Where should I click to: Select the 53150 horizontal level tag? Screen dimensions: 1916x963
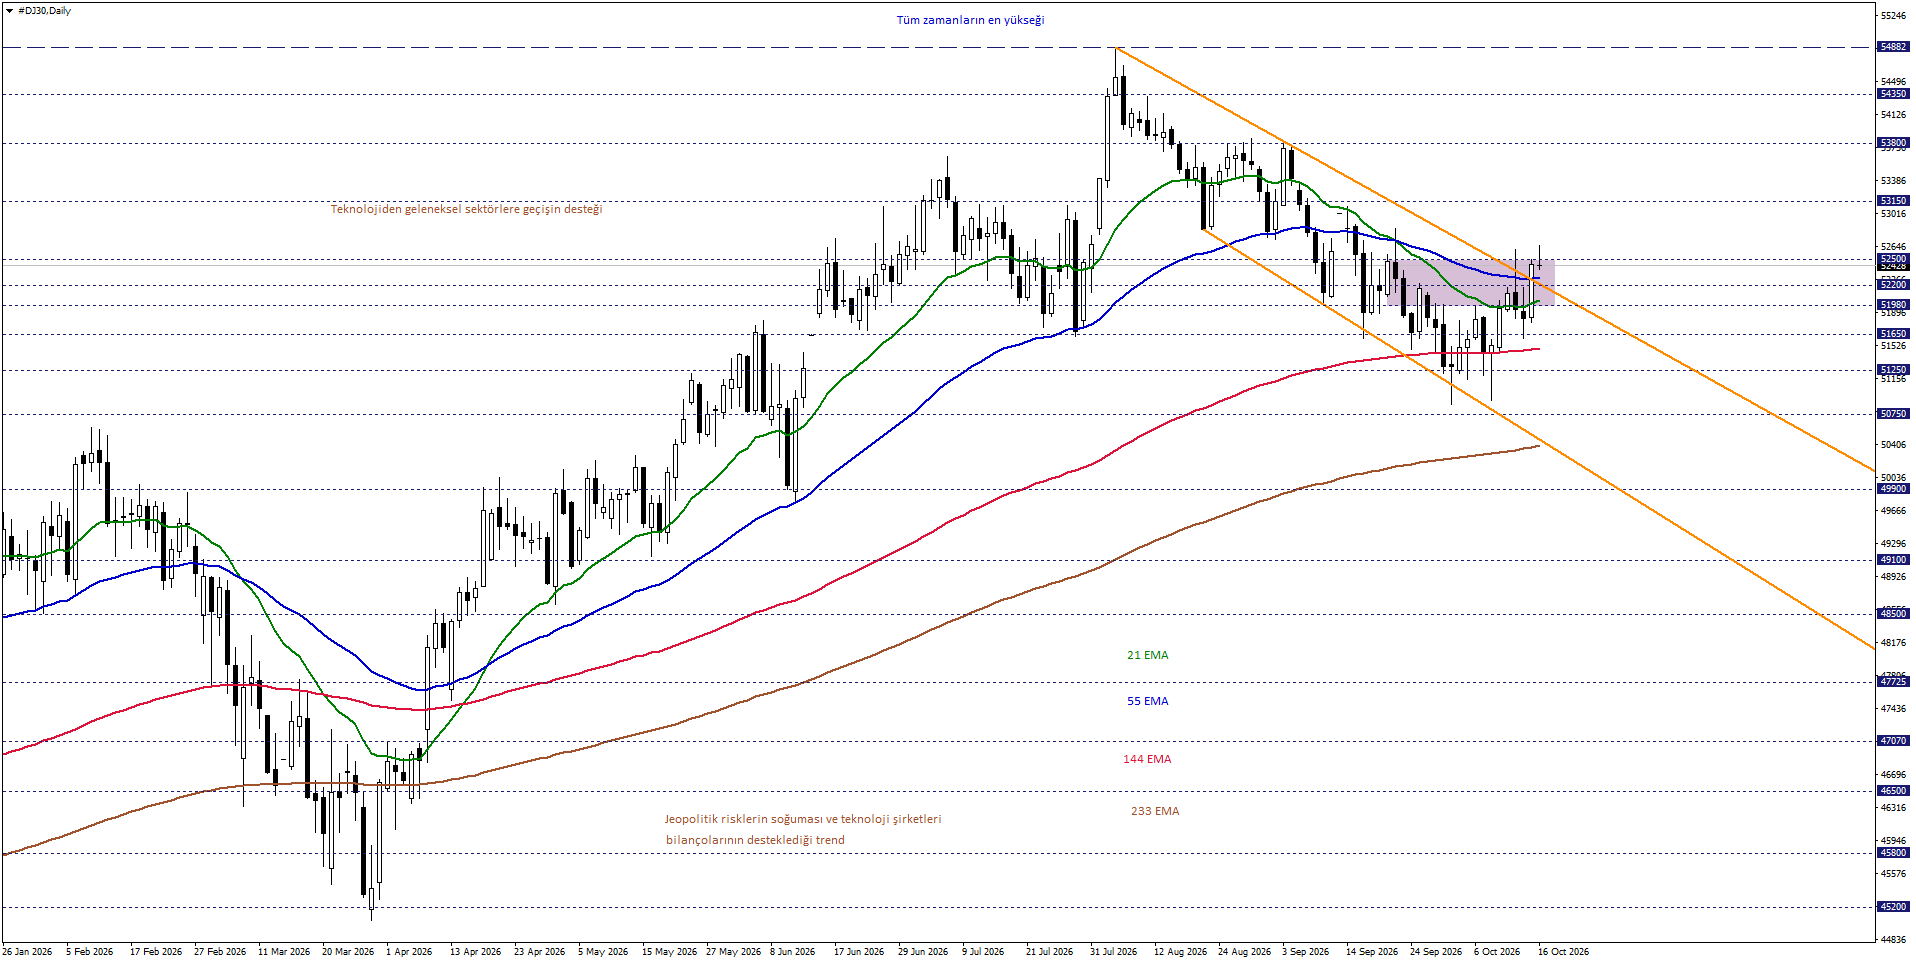click(1894, 201)
